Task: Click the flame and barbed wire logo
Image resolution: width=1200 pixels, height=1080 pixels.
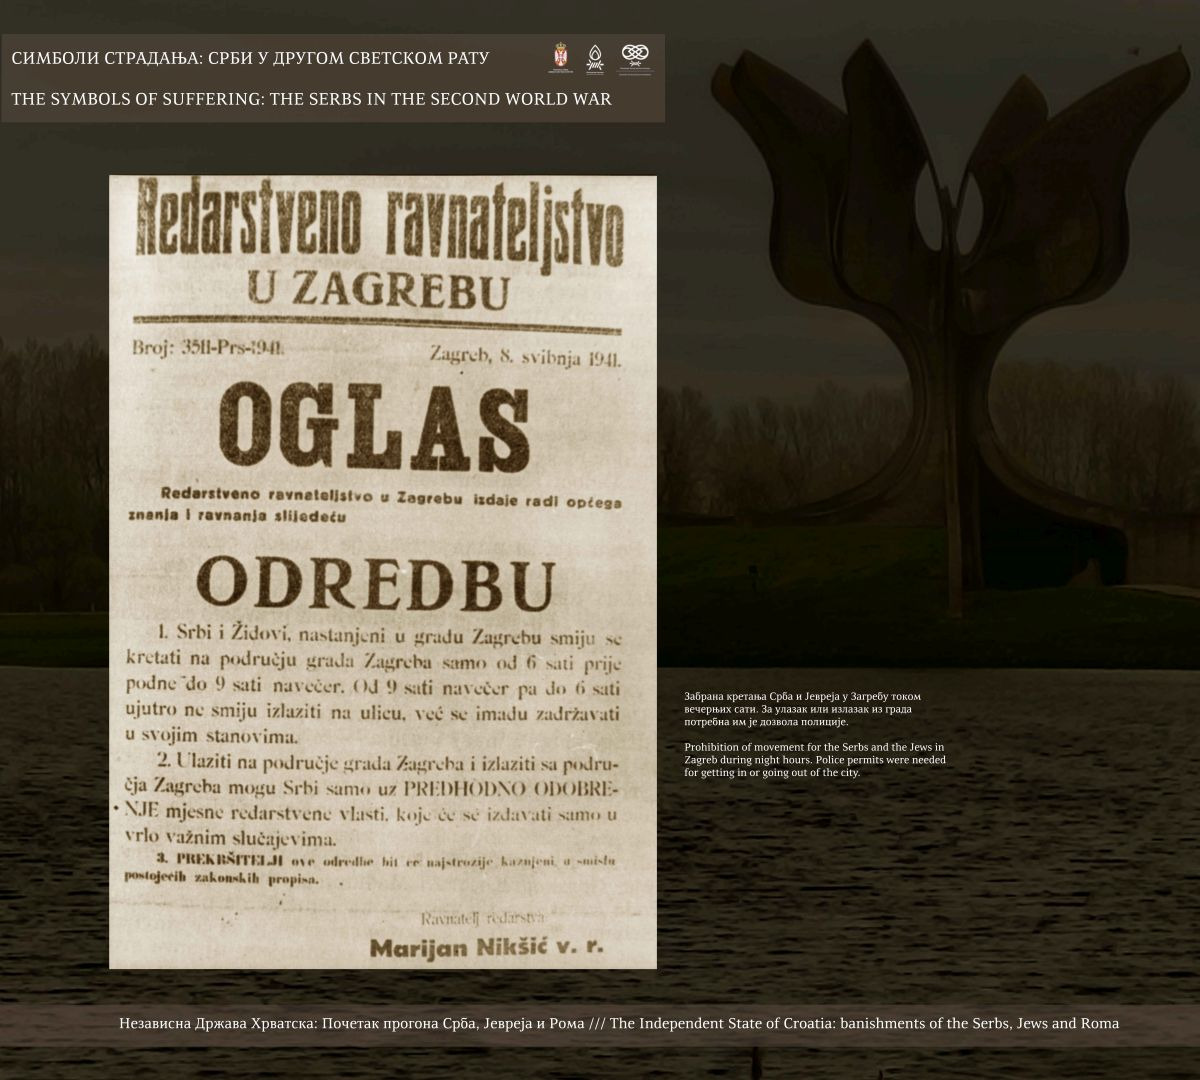Action: pyautogui.click(x=594, y=58)
